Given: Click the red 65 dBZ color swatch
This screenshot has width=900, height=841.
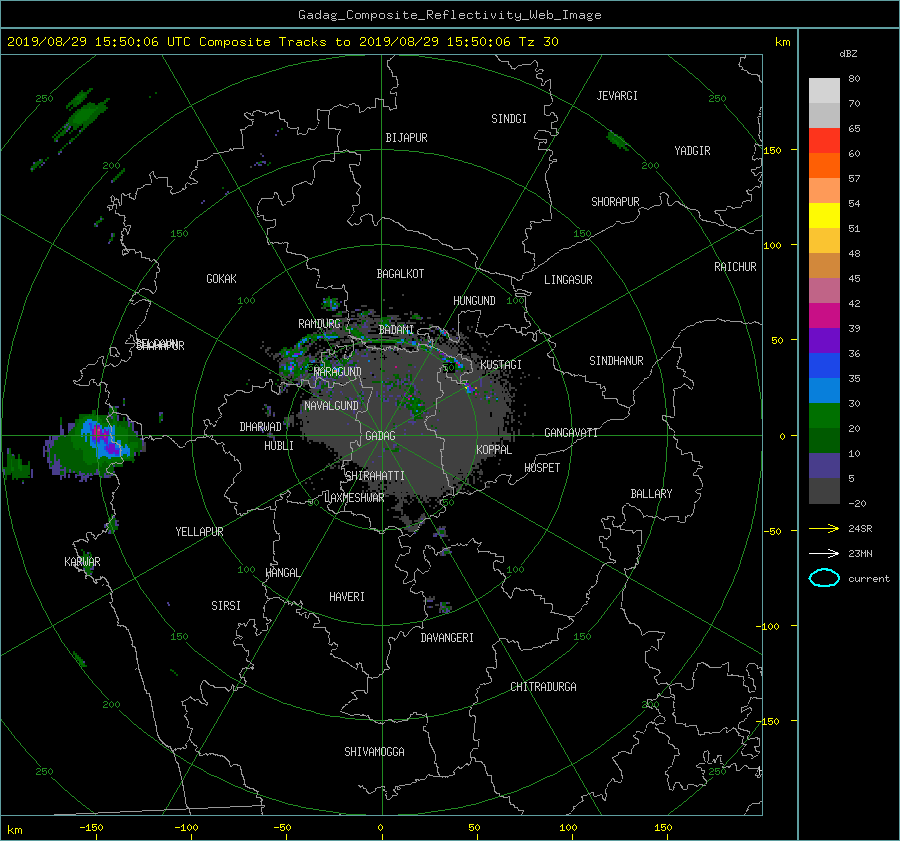Looking at the screenshot, I should click(x=824, y=141).
